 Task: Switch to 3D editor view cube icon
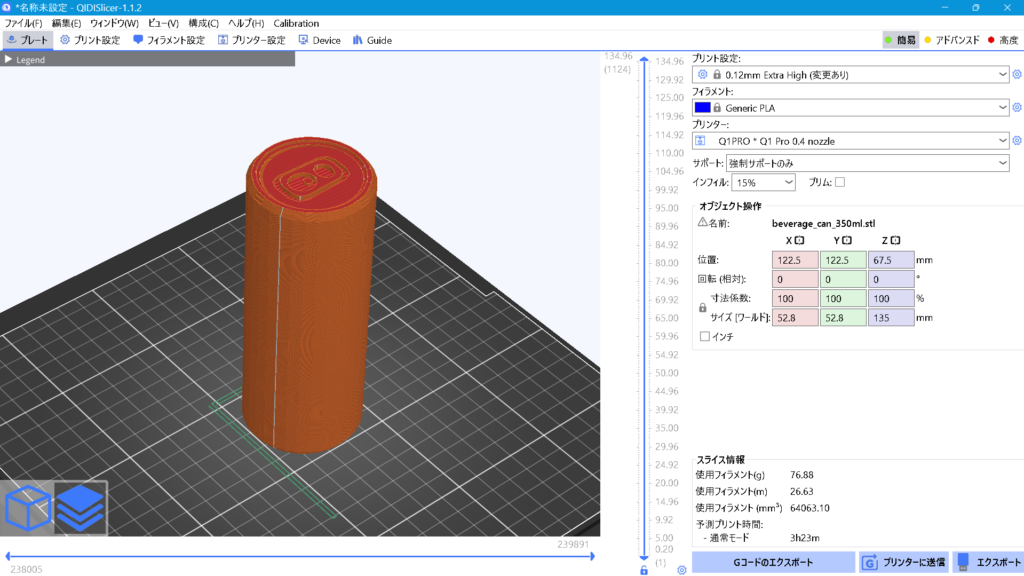click(x=28, y=508)
